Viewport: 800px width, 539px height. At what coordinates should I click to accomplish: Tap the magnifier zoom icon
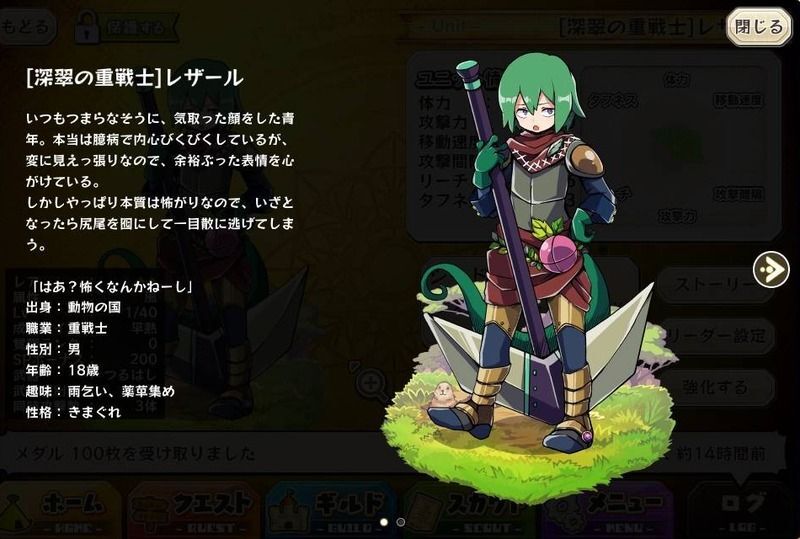click(x=370, y=382)
